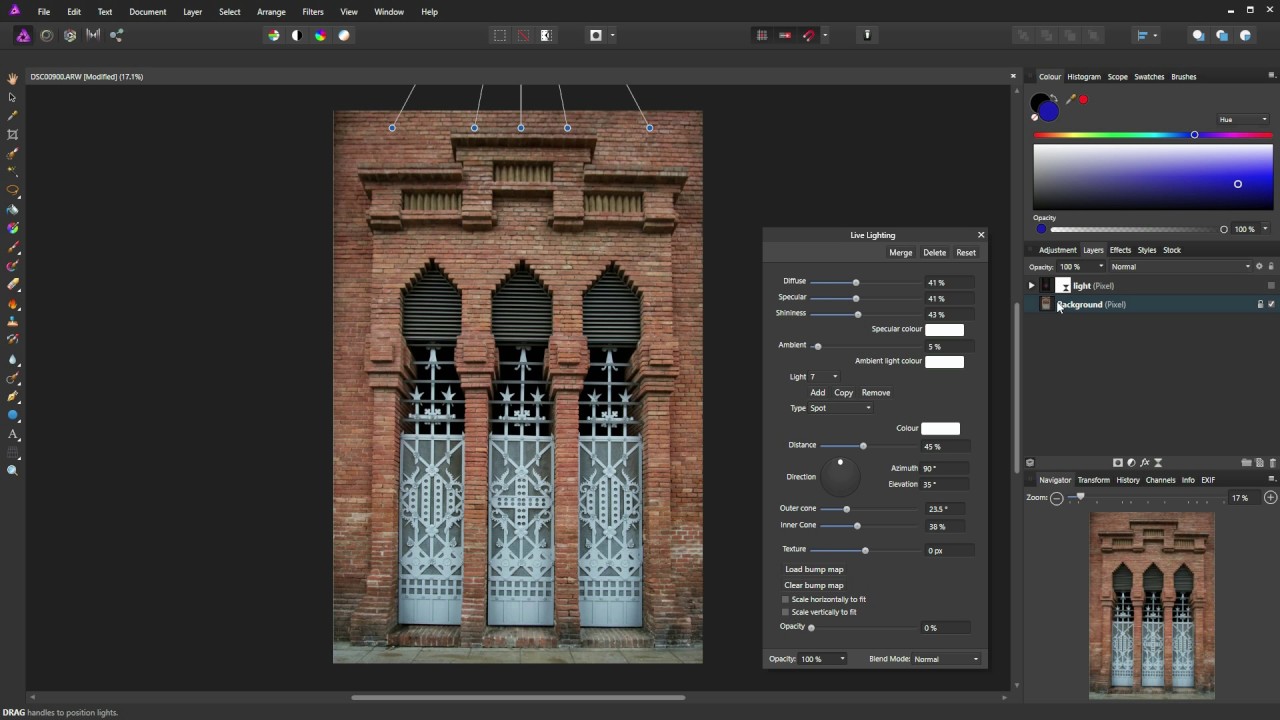Tick Scale vertically to fit checkbox
The height and width of the screenshot is (720, 1280).
[785, 612]
